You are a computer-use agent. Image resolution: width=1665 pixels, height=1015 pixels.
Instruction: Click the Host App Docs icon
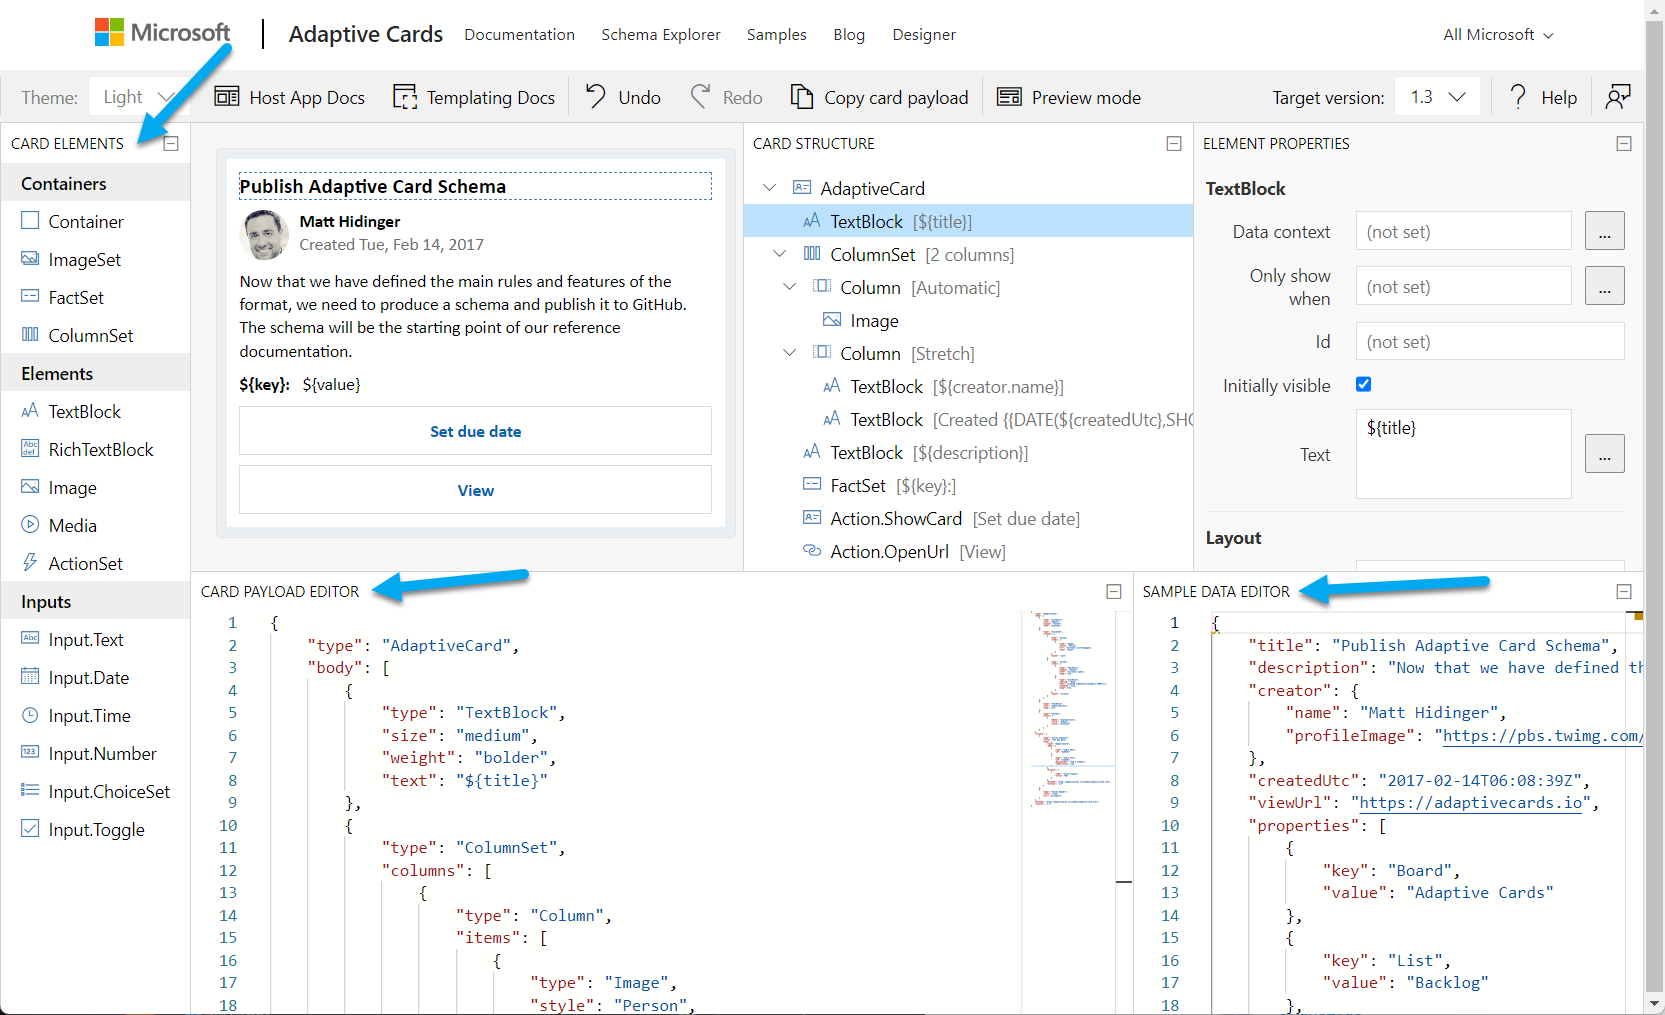(x=227, y=97)
